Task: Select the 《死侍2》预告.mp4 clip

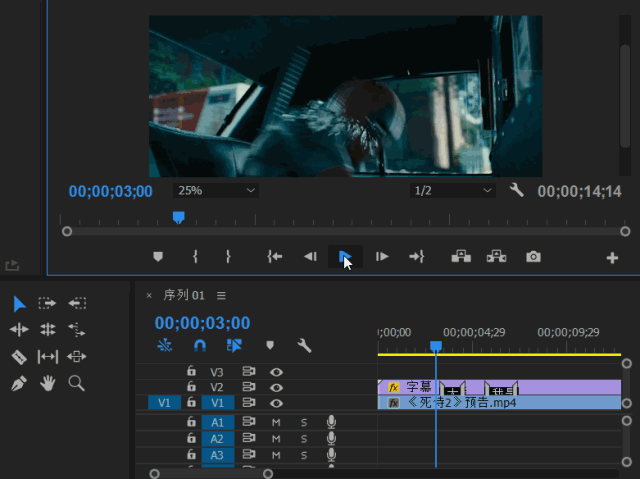Action: [500, 403]
